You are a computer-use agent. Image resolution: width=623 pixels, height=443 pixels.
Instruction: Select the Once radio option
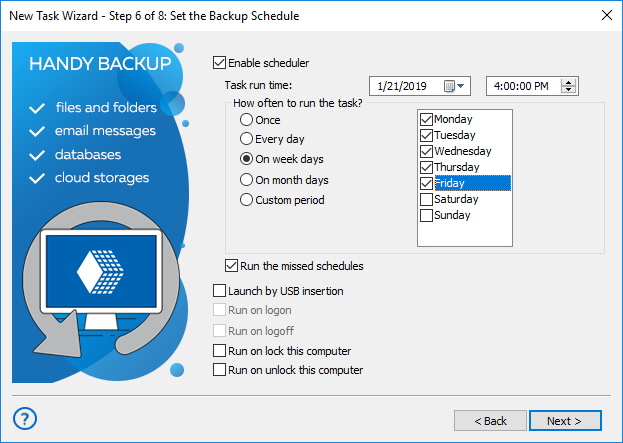click(246, 120)
